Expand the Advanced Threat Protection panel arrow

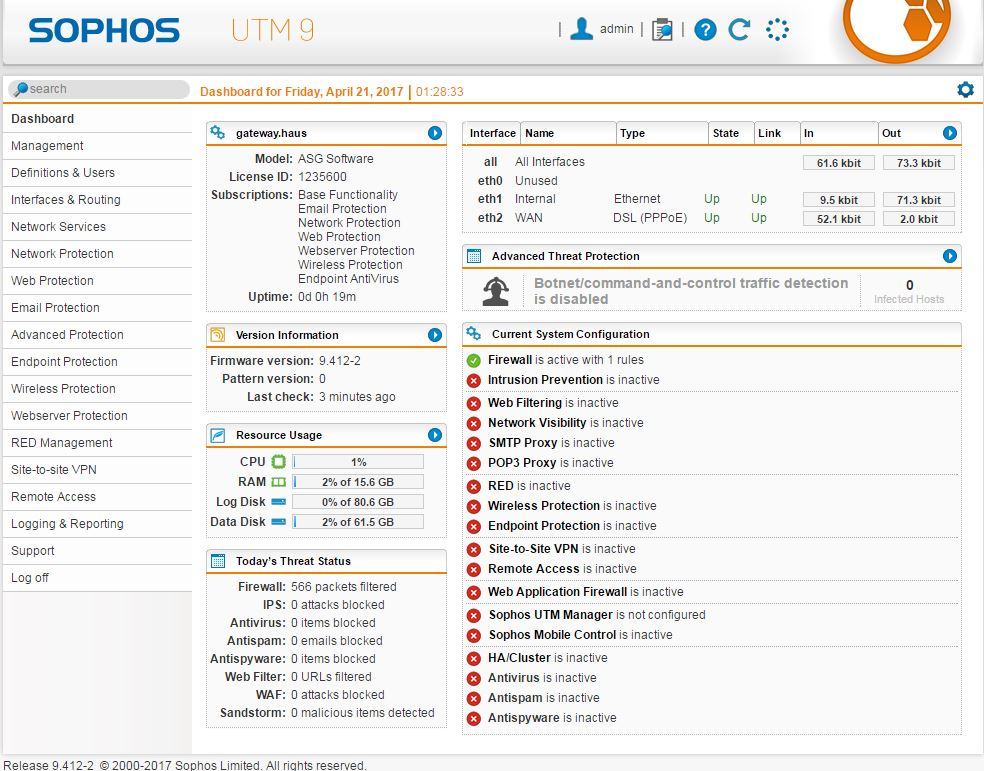click(949, 256)
